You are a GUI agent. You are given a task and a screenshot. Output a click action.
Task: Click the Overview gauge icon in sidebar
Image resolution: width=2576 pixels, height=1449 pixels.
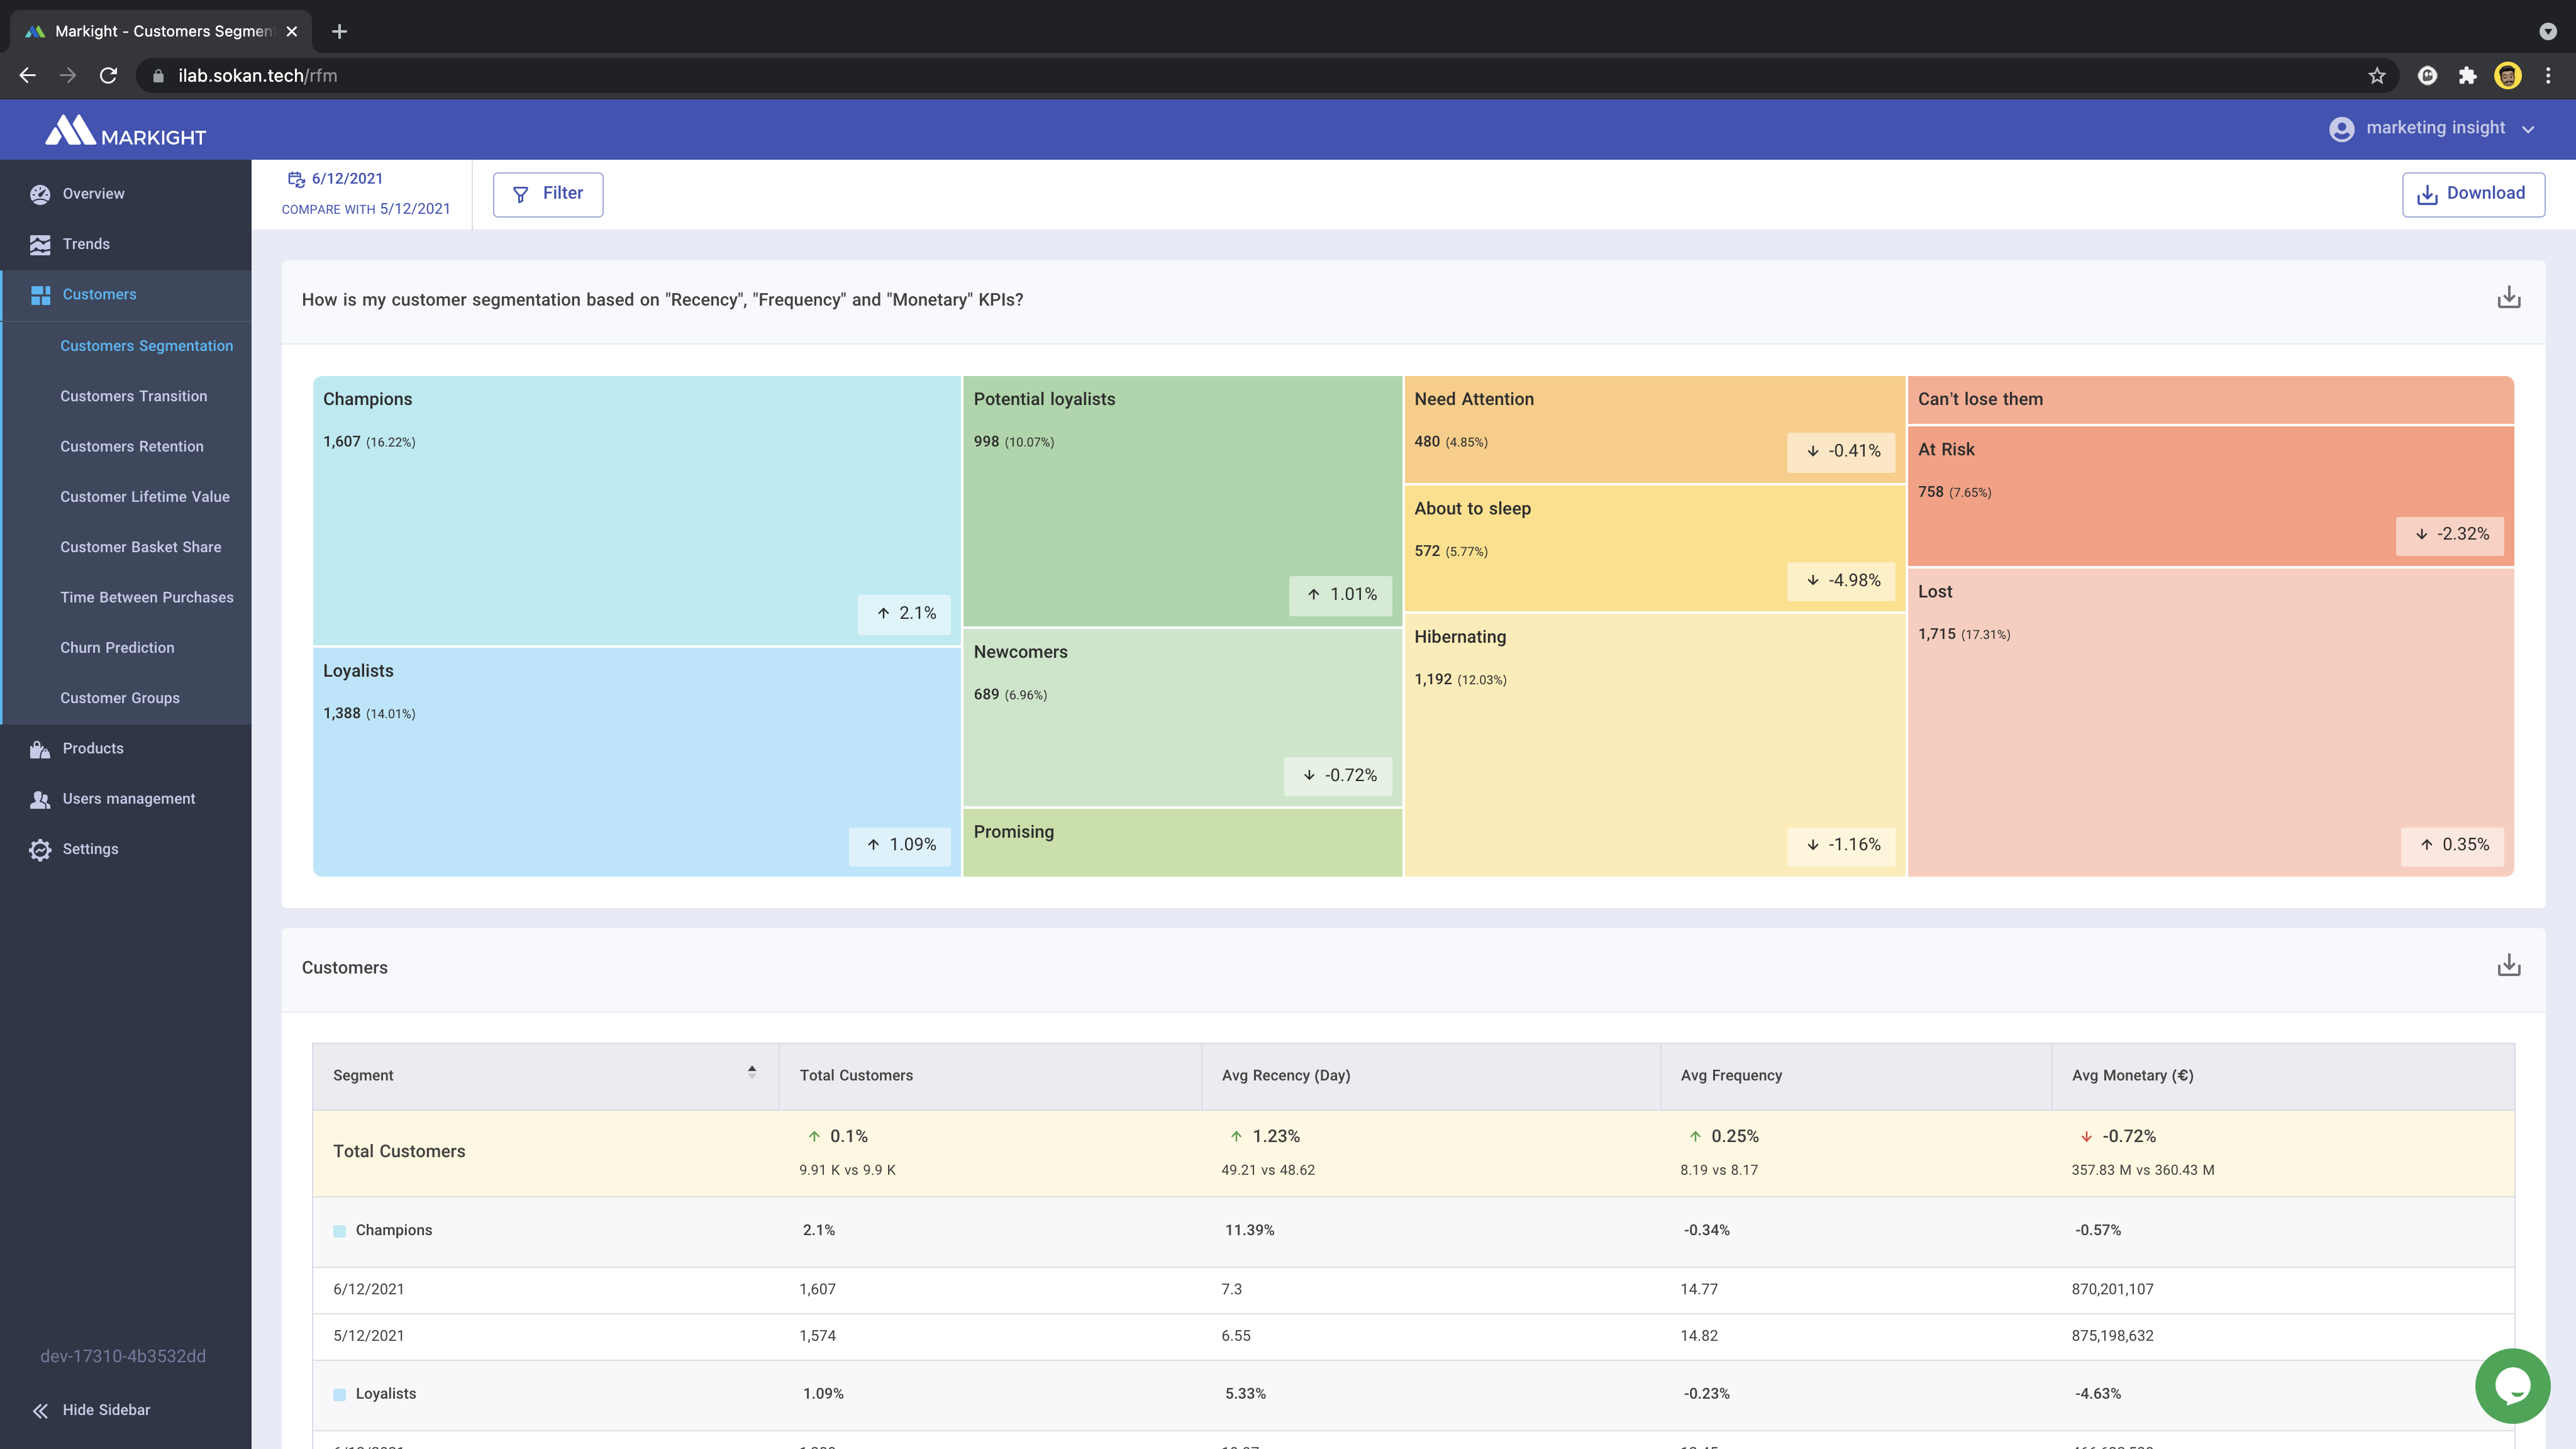coord(40,194)
